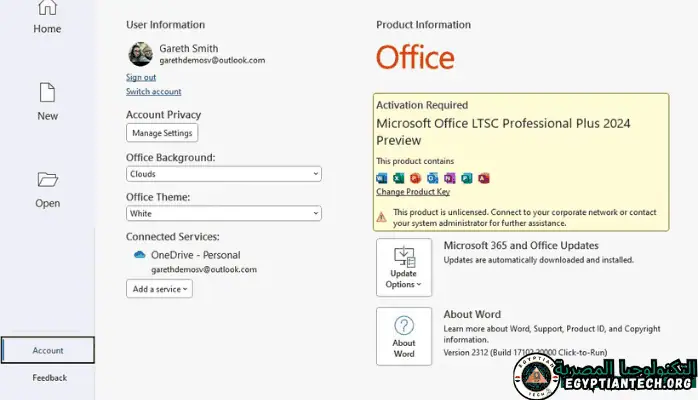Image resolution: width=698 pixels, height=400 pixels.
Task: Open the Open files page
Action: (x=47, y=190)
